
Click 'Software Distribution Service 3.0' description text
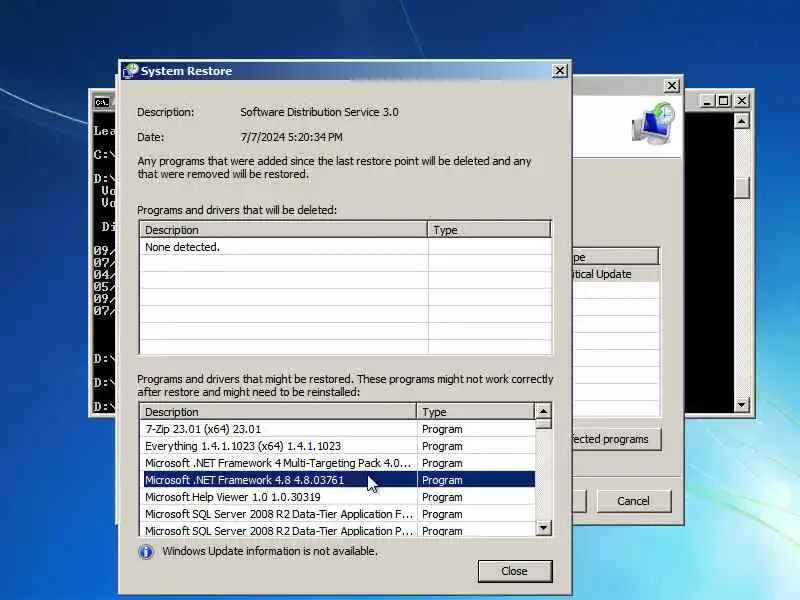[x=319, y=112]
